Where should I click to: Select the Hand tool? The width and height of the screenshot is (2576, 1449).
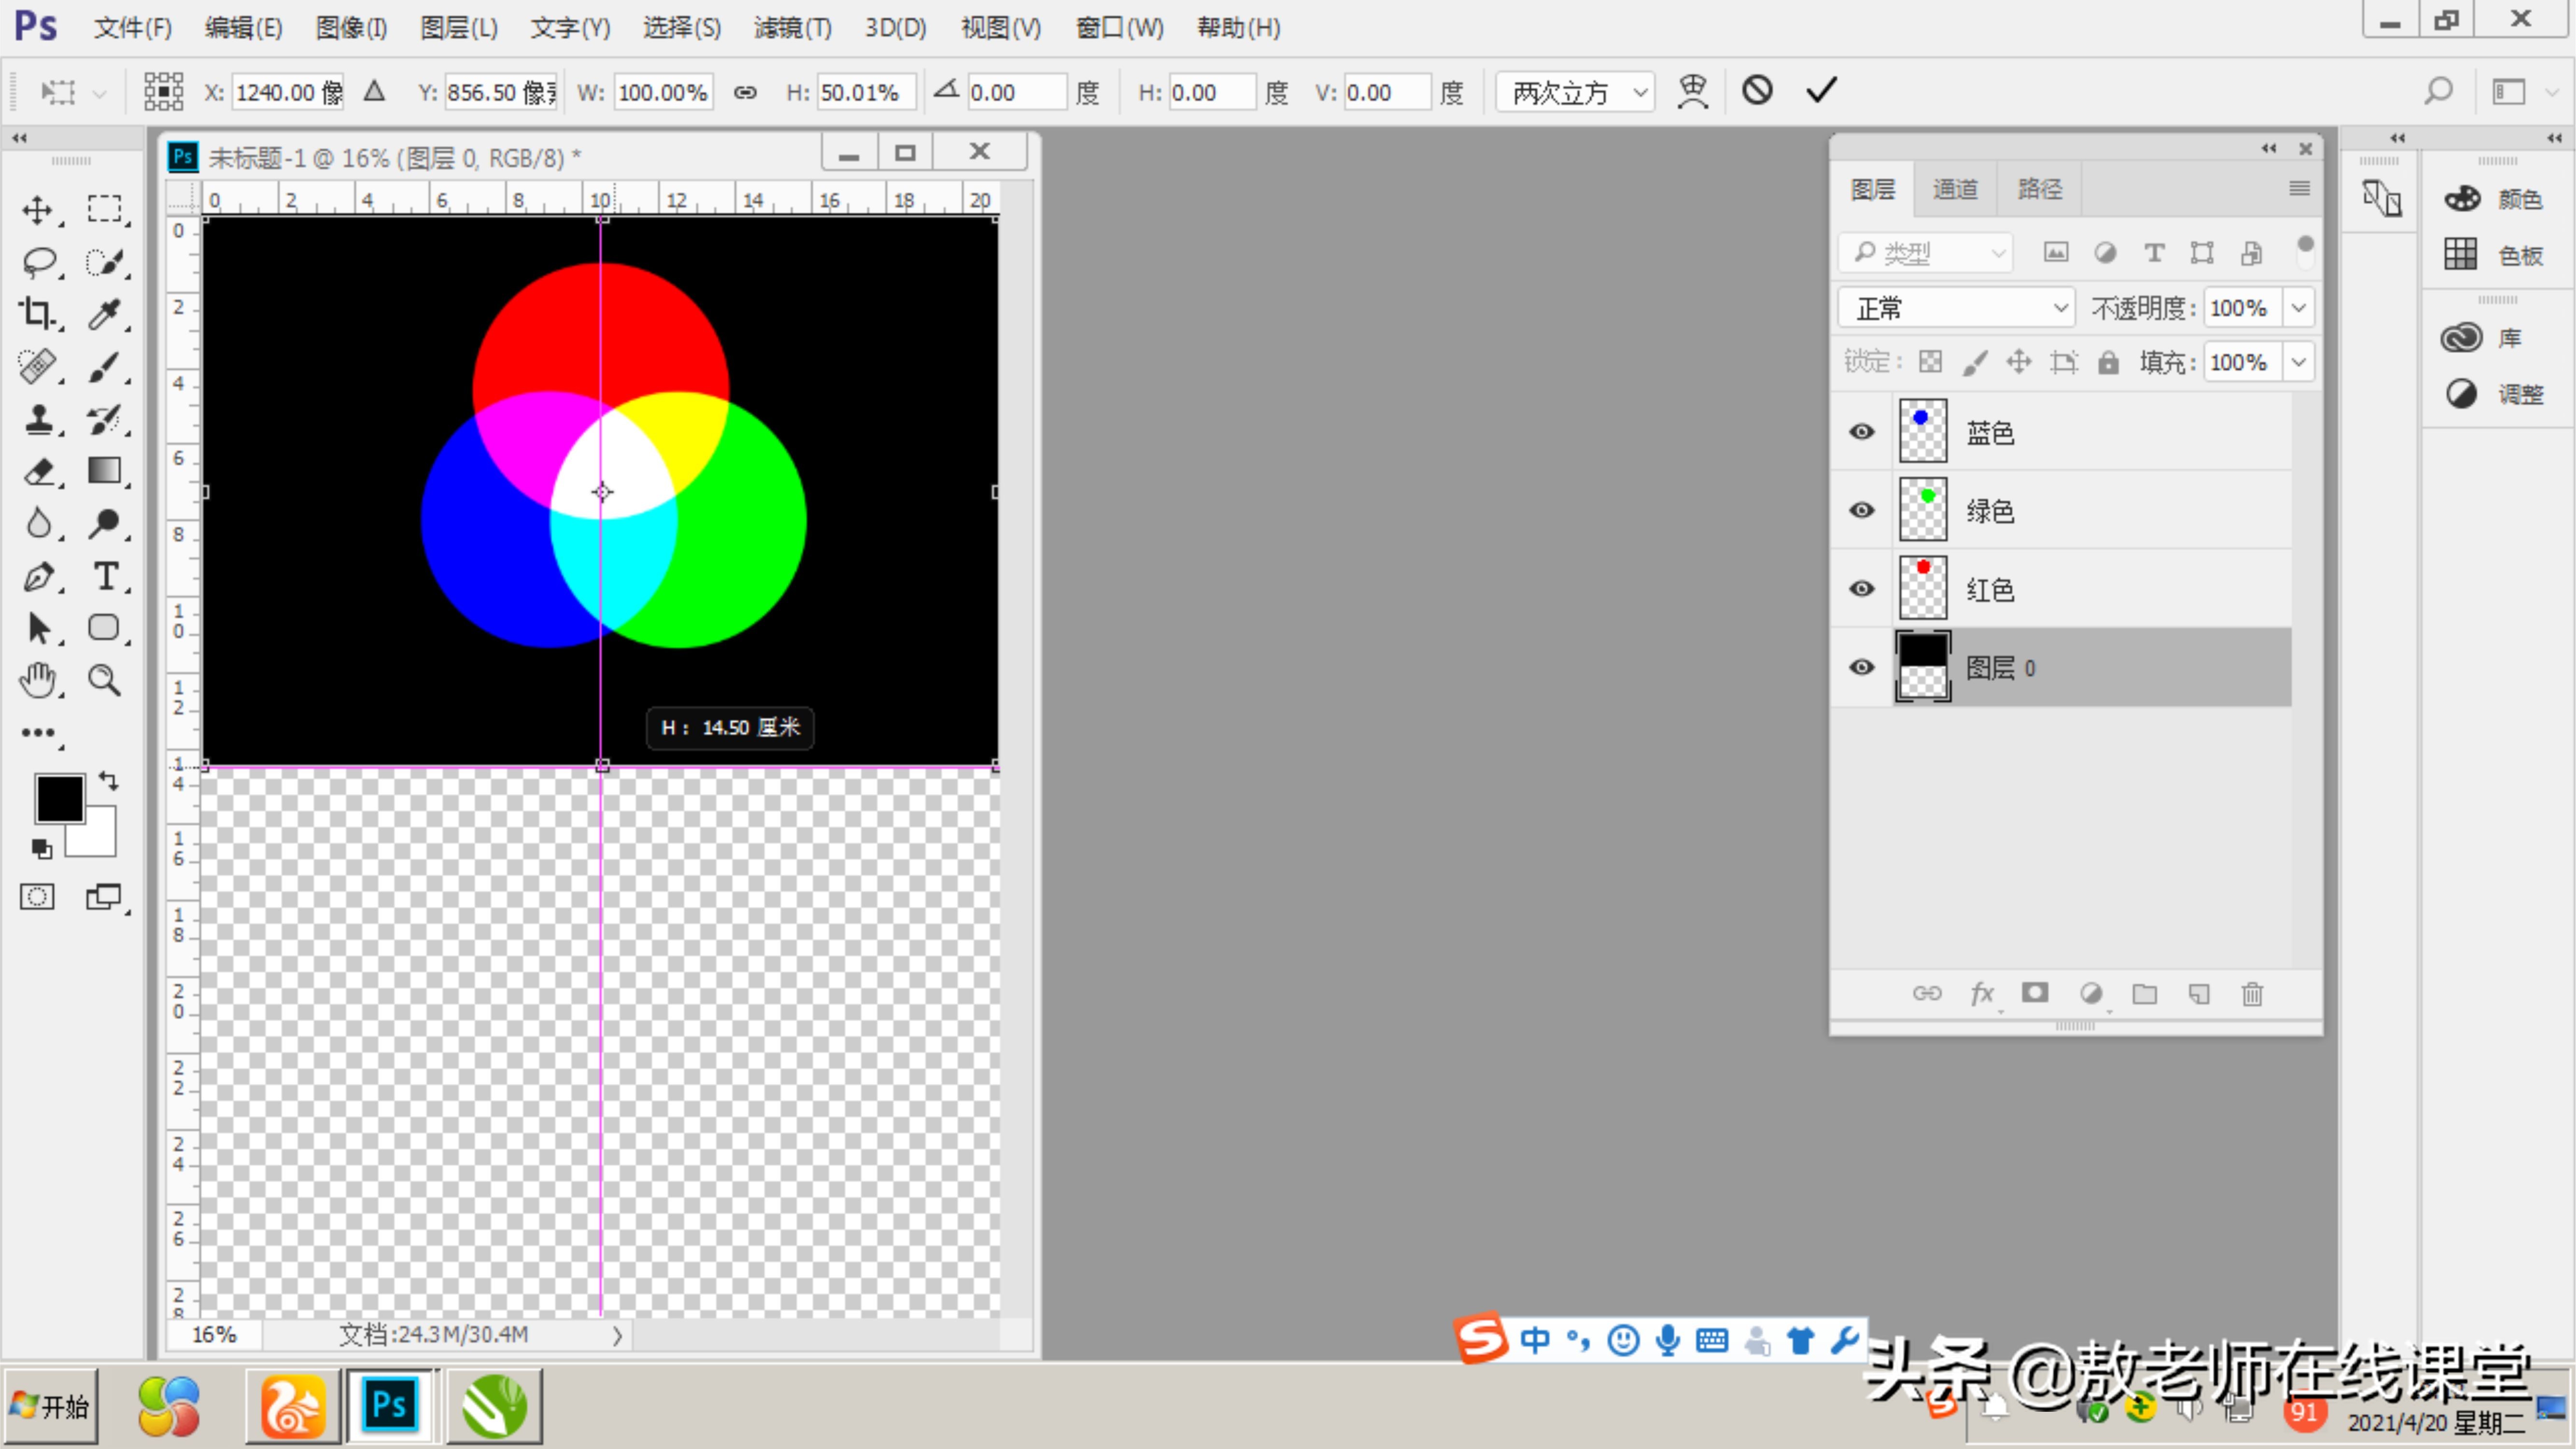38,681
